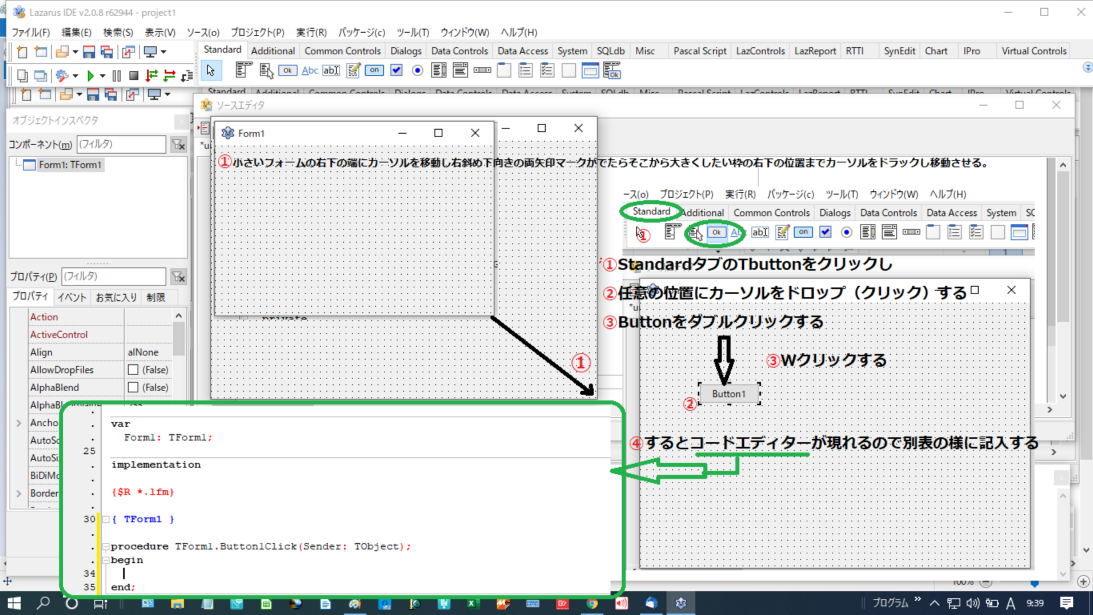Pick the TPopupMenu component in the main palette
Screen dimensions: 1093x615
(x=266, y=70)
